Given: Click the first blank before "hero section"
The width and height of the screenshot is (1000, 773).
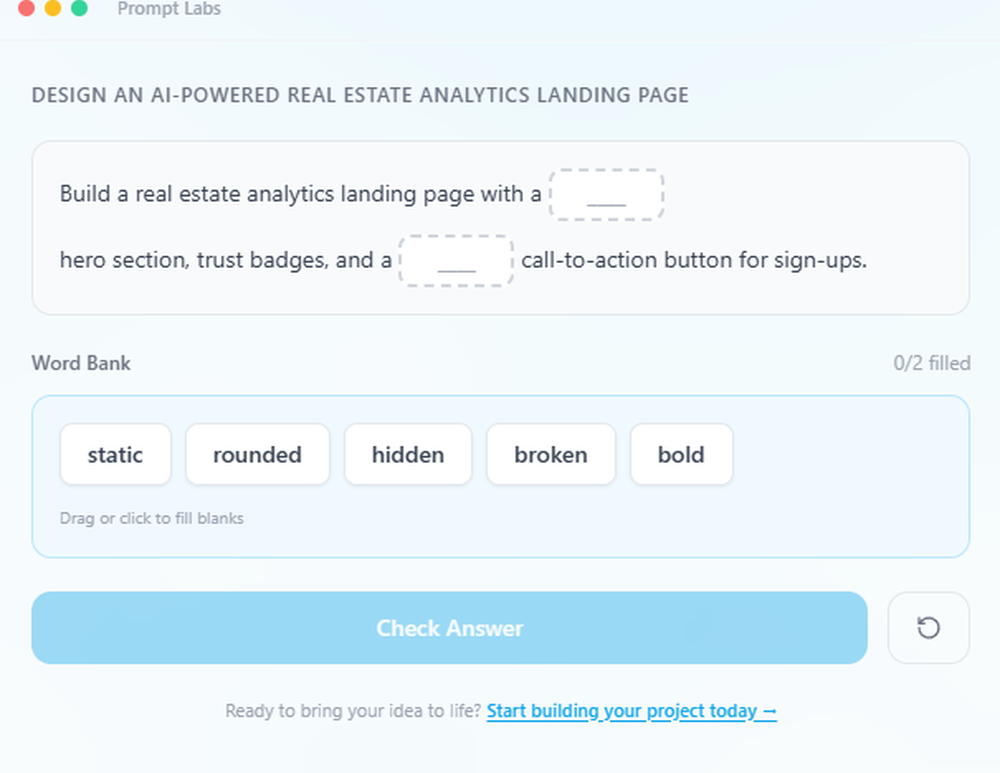Looking at the screenshot, I should tap(606, 195).
